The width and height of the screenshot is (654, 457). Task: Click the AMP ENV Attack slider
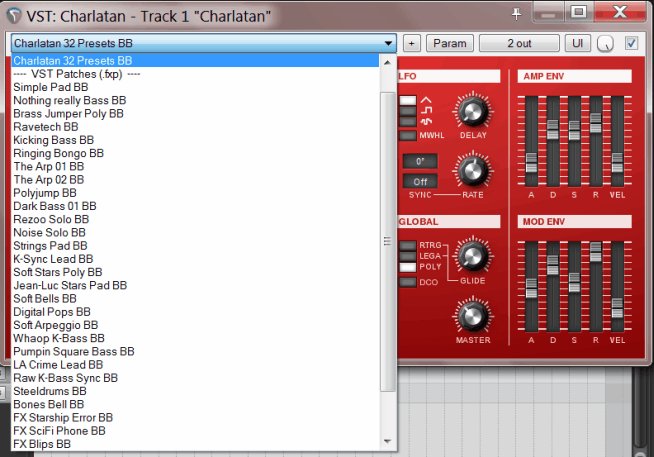click(x=531, y=163)
